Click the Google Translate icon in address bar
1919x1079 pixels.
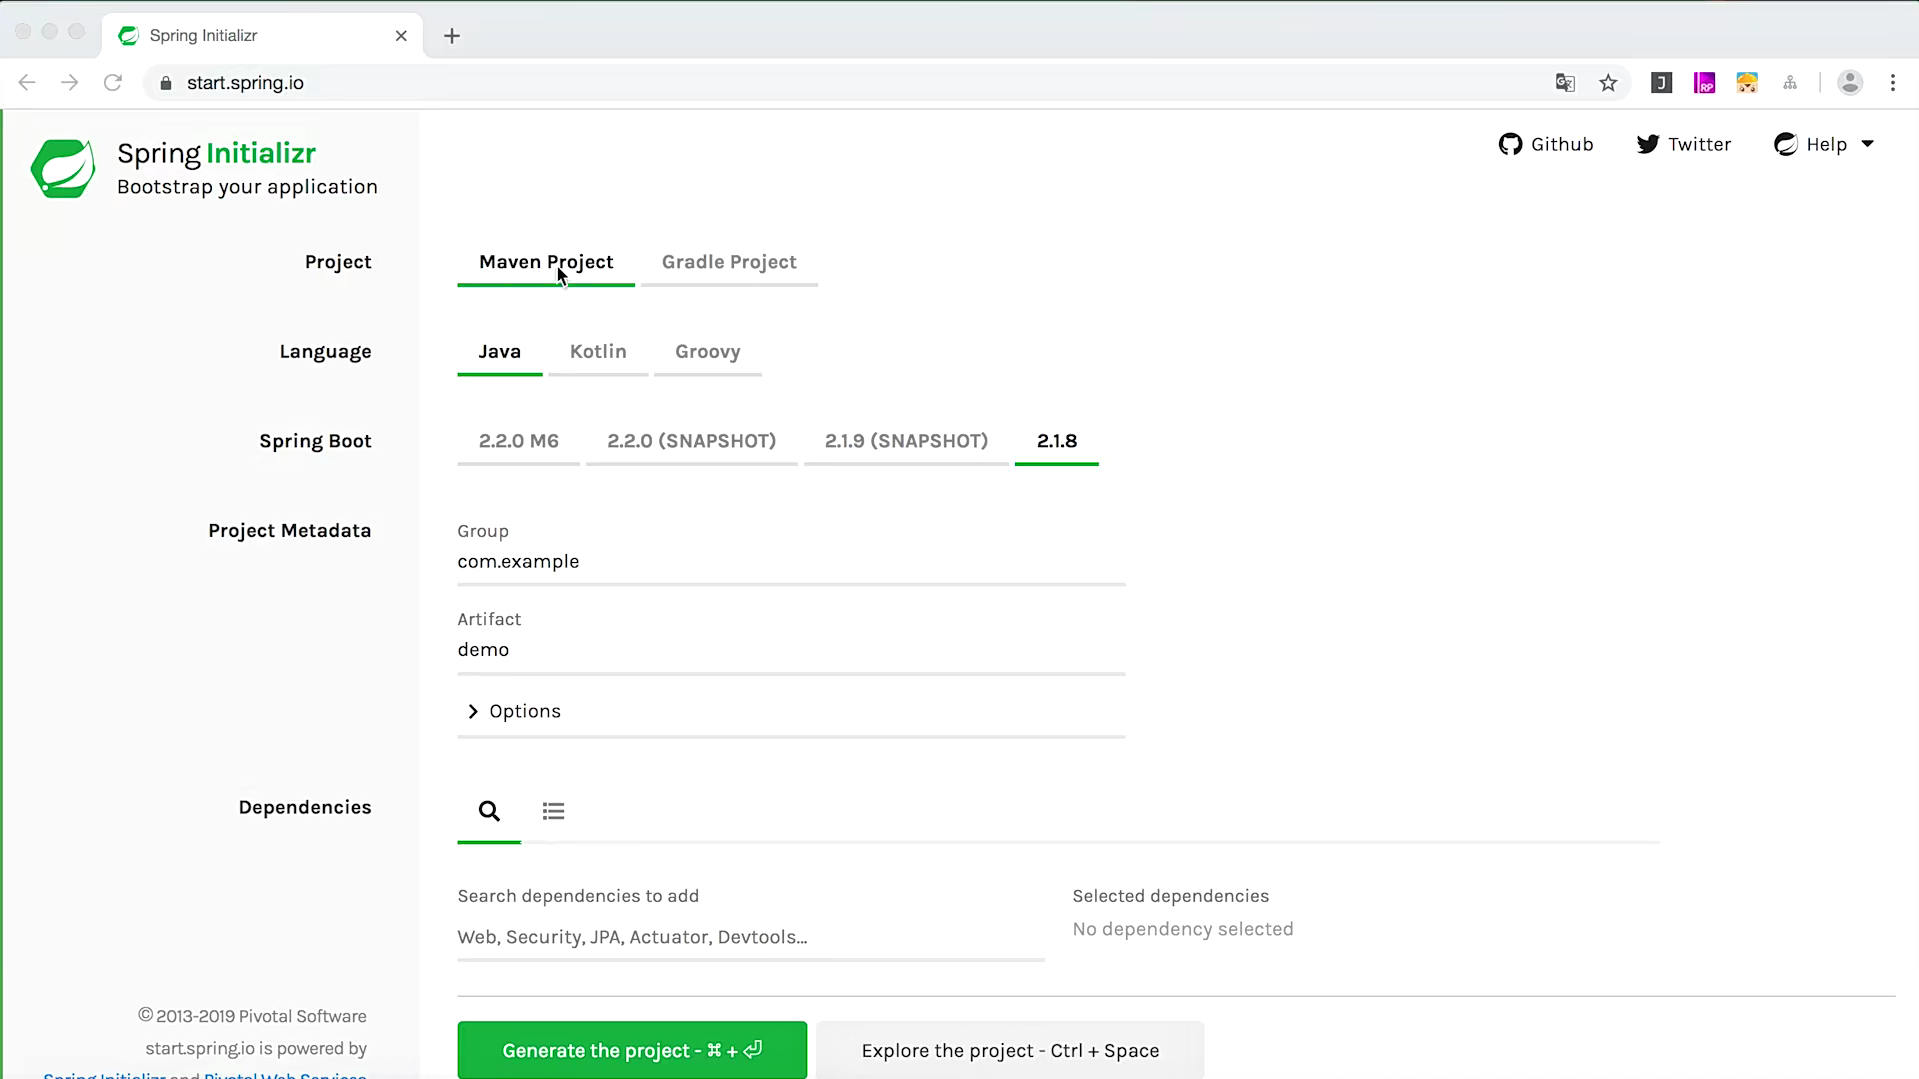(1565, 83)
